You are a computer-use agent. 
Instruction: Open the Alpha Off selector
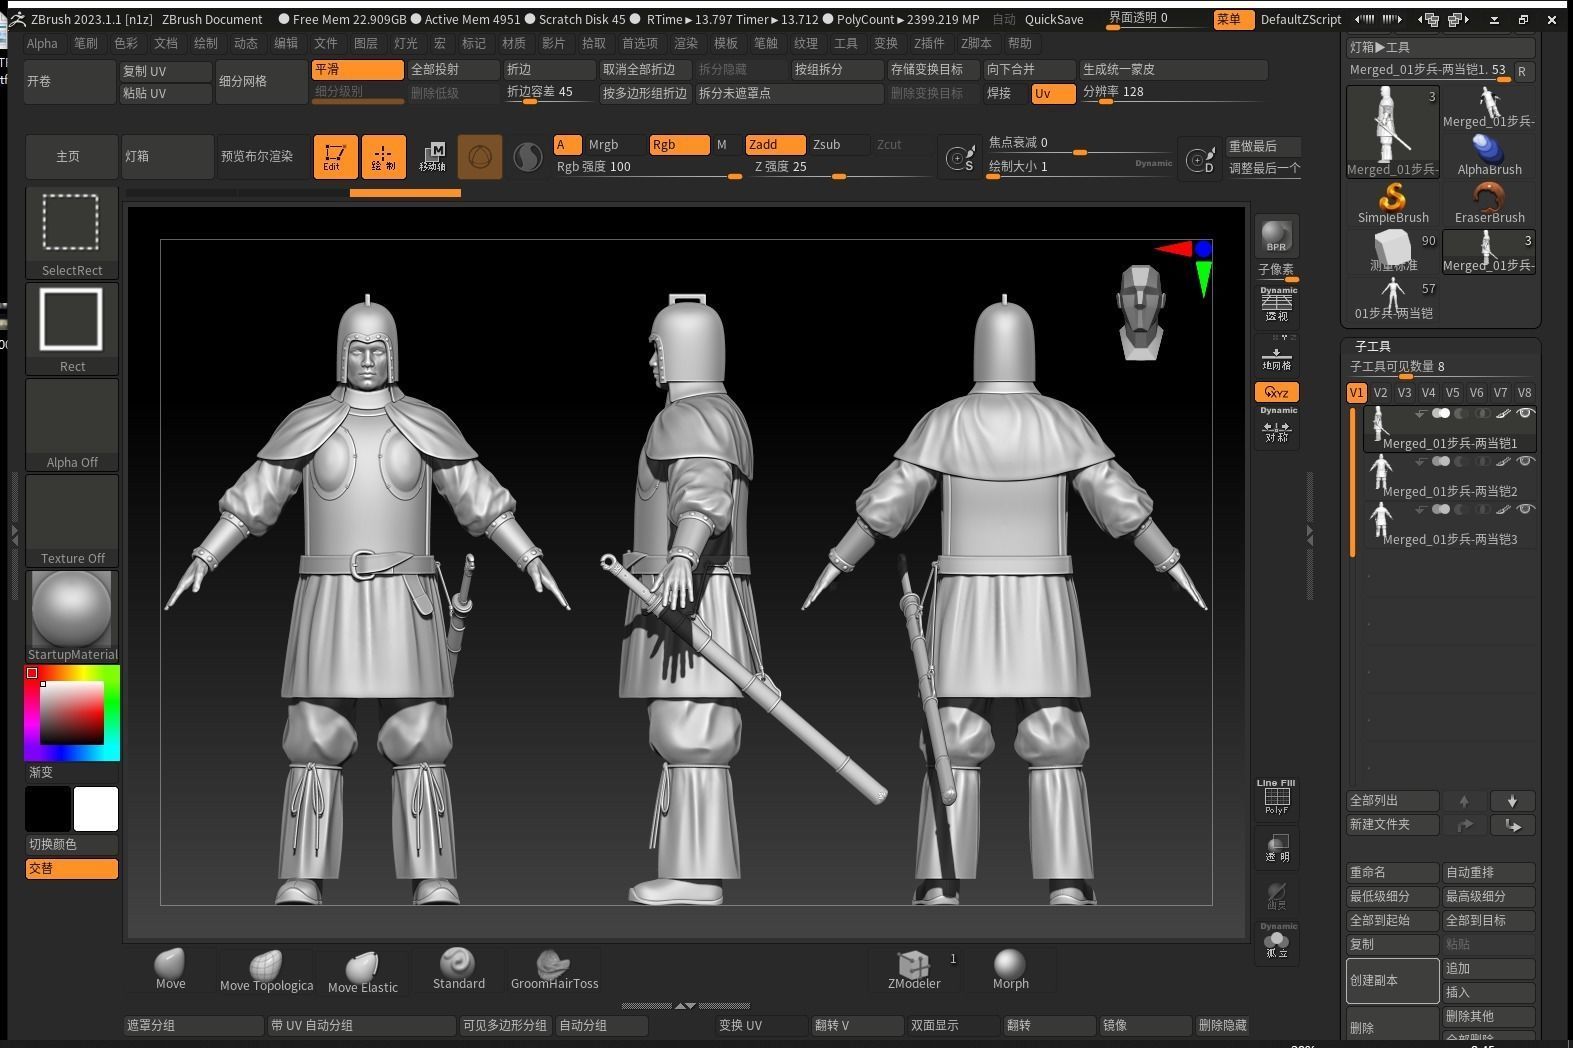72,424
